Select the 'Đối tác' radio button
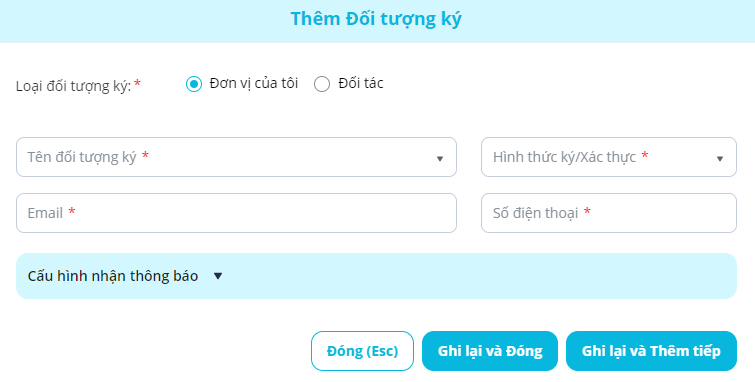755x382 pixels. 322,84
